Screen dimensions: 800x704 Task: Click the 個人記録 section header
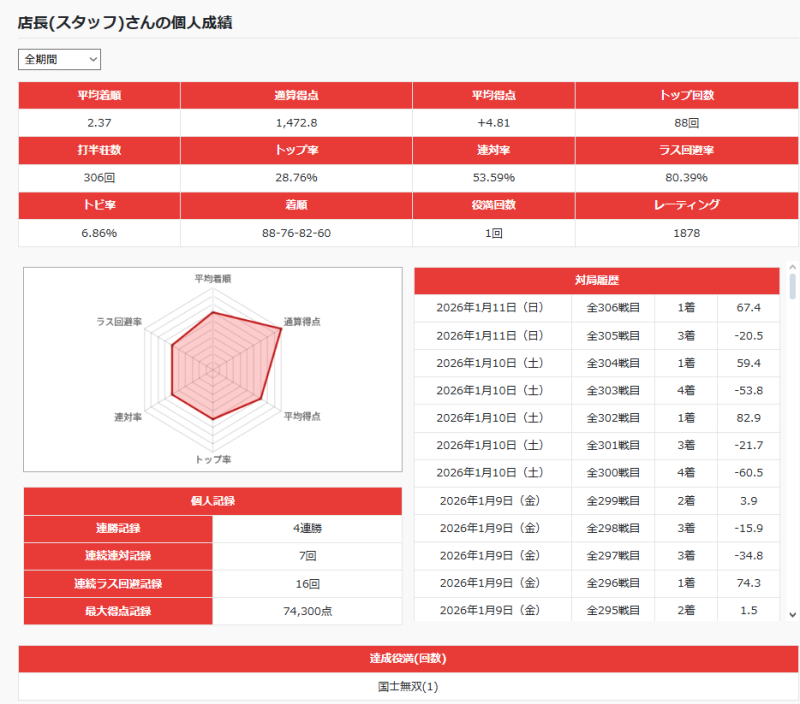[x=212, y=501]
